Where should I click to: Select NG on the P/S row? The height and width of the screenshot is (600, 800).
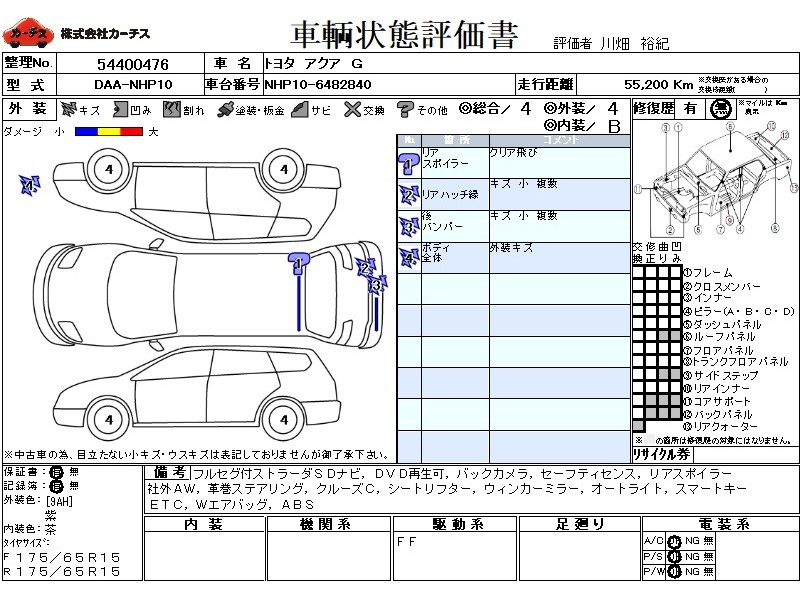[x=692, y=556]
